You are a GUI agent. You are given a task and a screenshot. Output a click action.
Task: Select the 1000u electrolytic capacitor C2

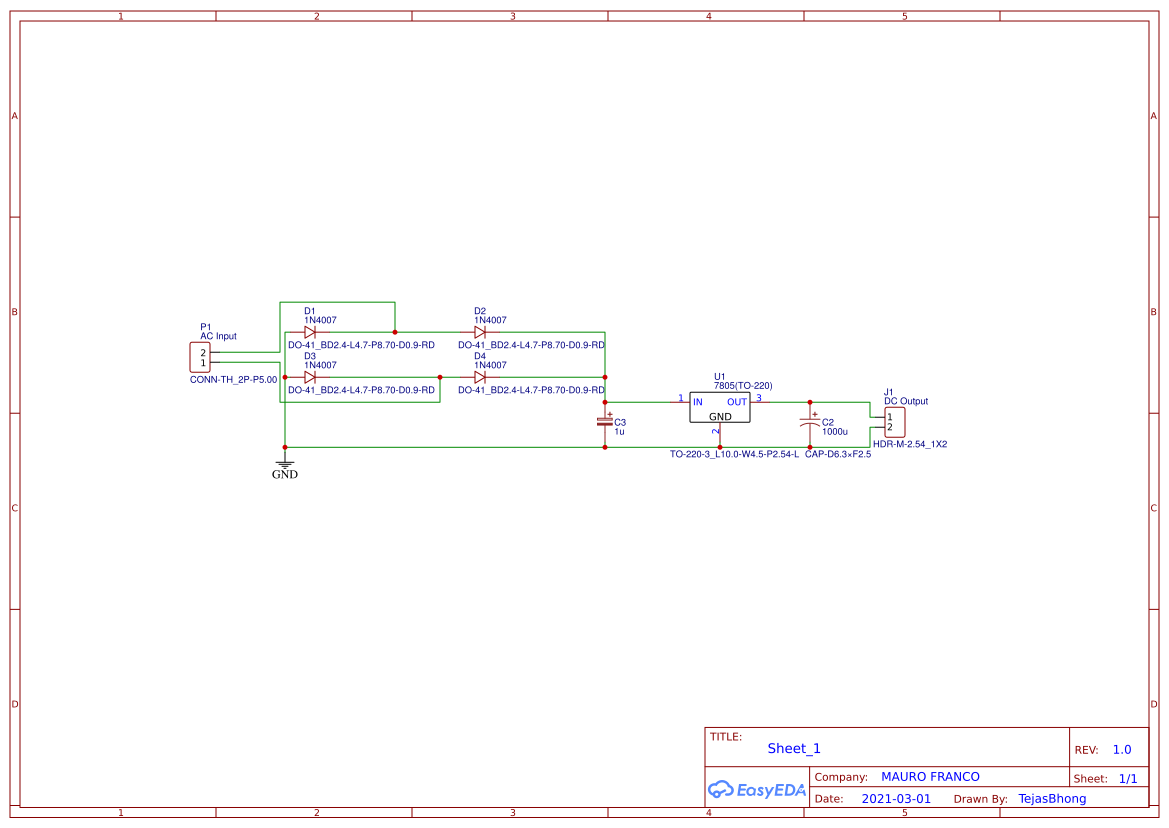808,423
